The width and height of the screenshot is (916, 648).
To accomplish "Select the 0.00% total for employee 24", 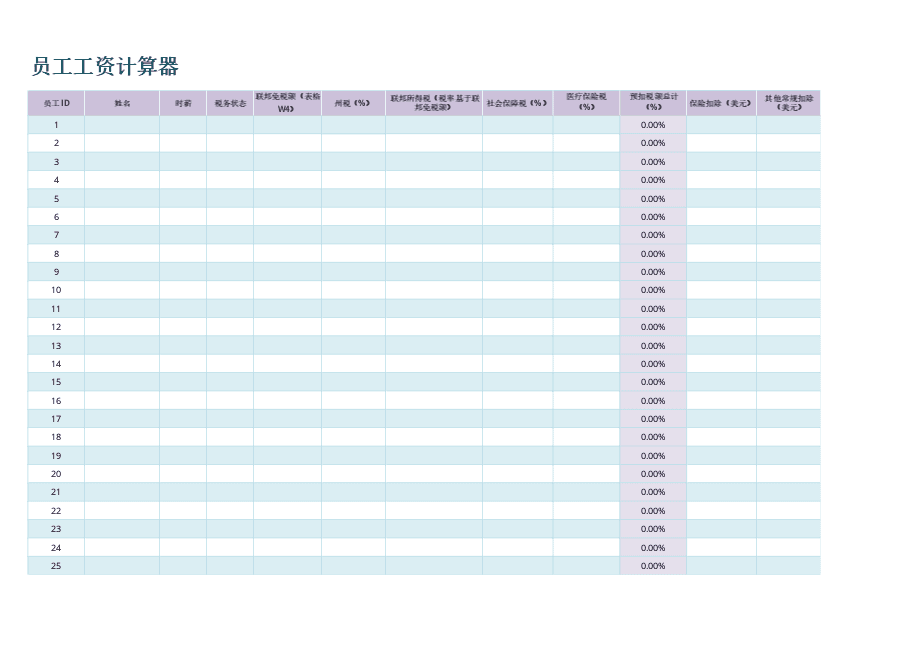I will pyautogui.click(x=653, y=547).
